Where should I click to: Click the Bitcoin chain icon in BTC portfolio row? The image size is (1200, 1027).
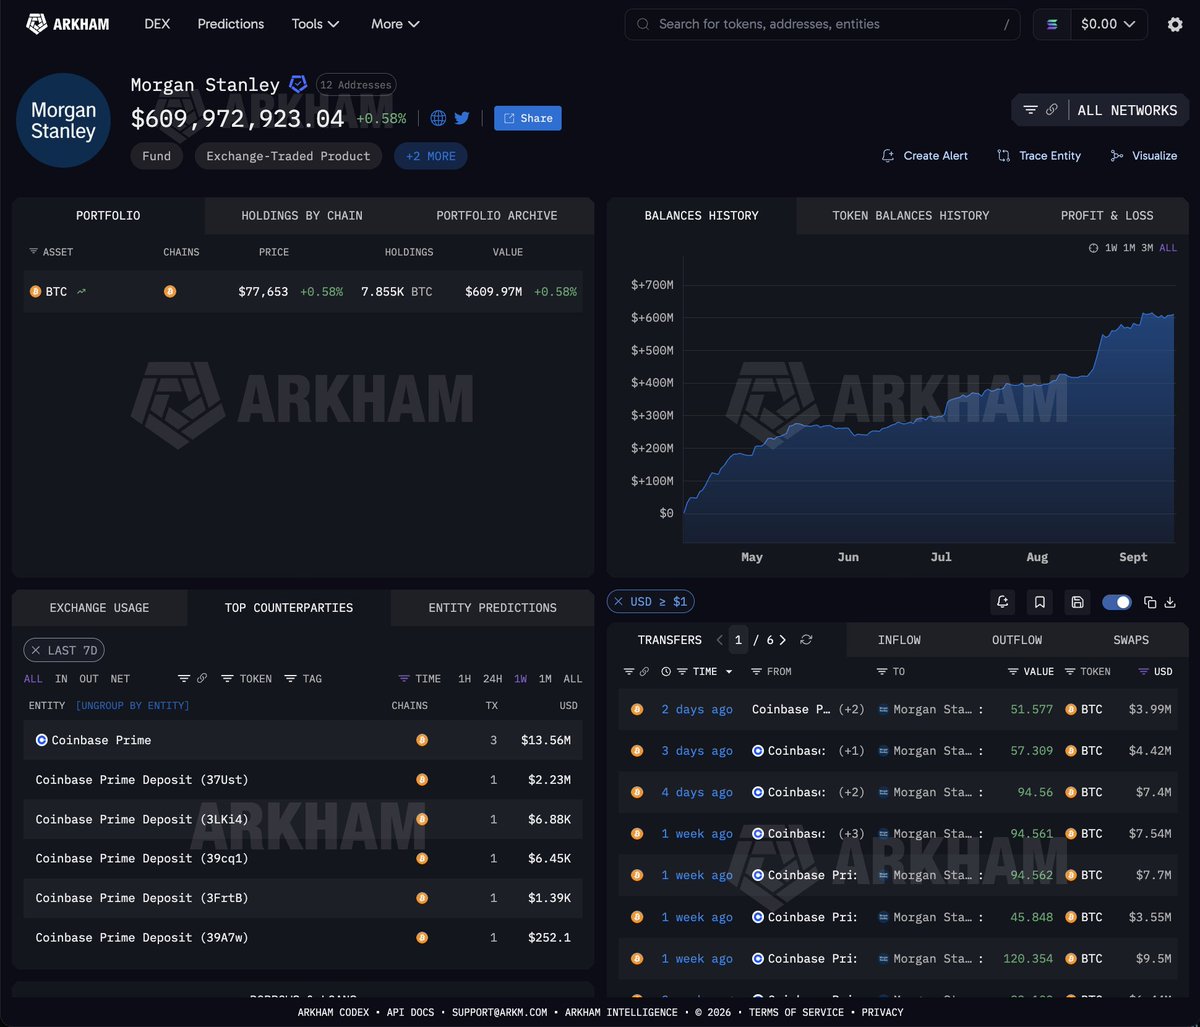(170, 292)
